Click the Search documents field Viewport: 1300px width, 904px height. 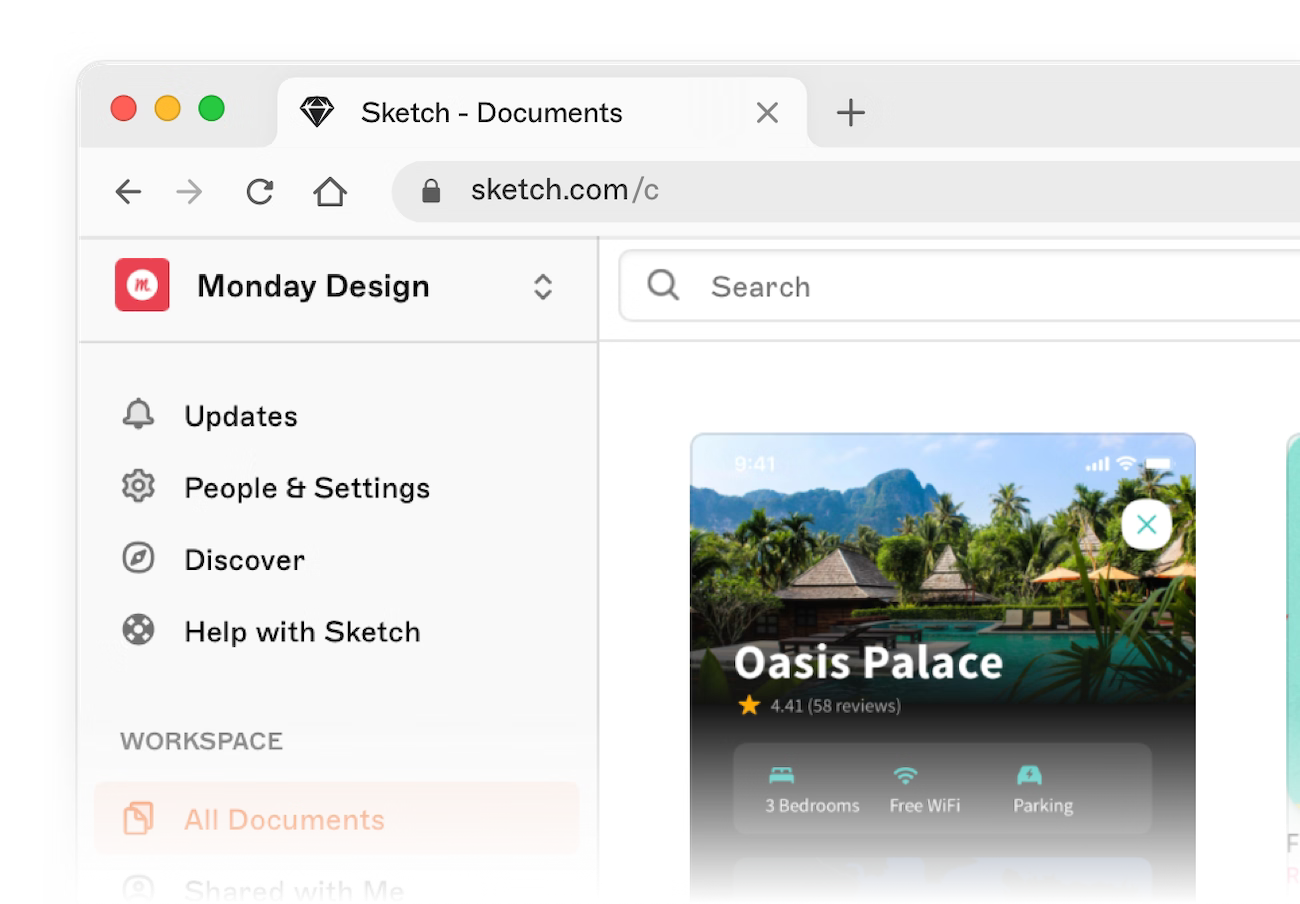[959, 286]
